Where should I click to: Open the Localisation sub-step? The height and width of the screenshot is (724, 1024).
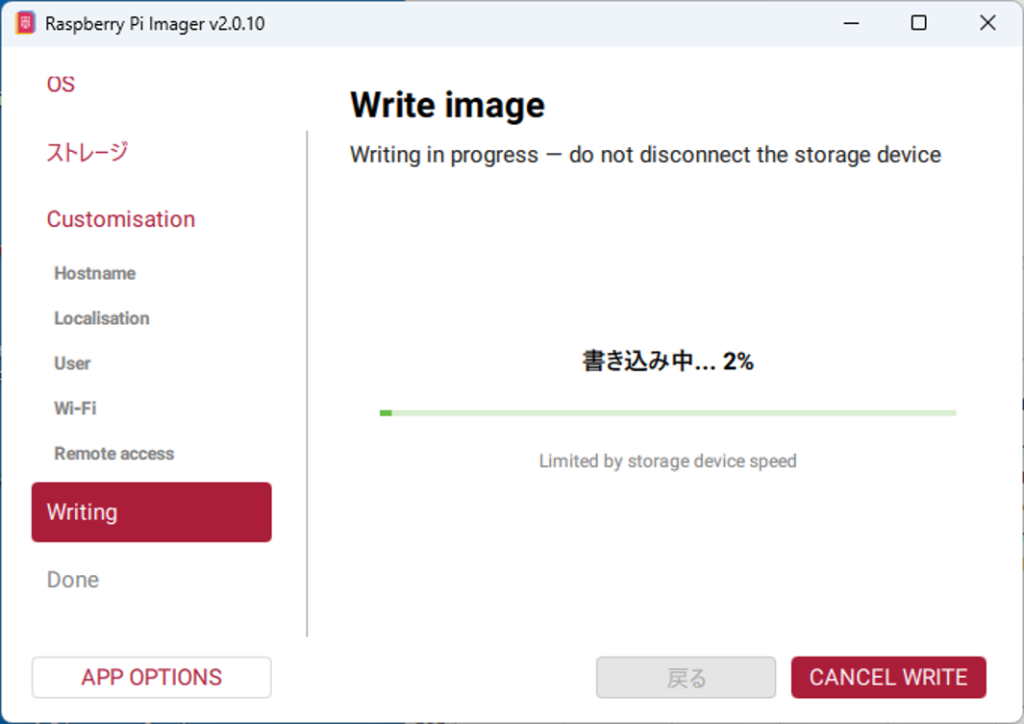point(102,318)
